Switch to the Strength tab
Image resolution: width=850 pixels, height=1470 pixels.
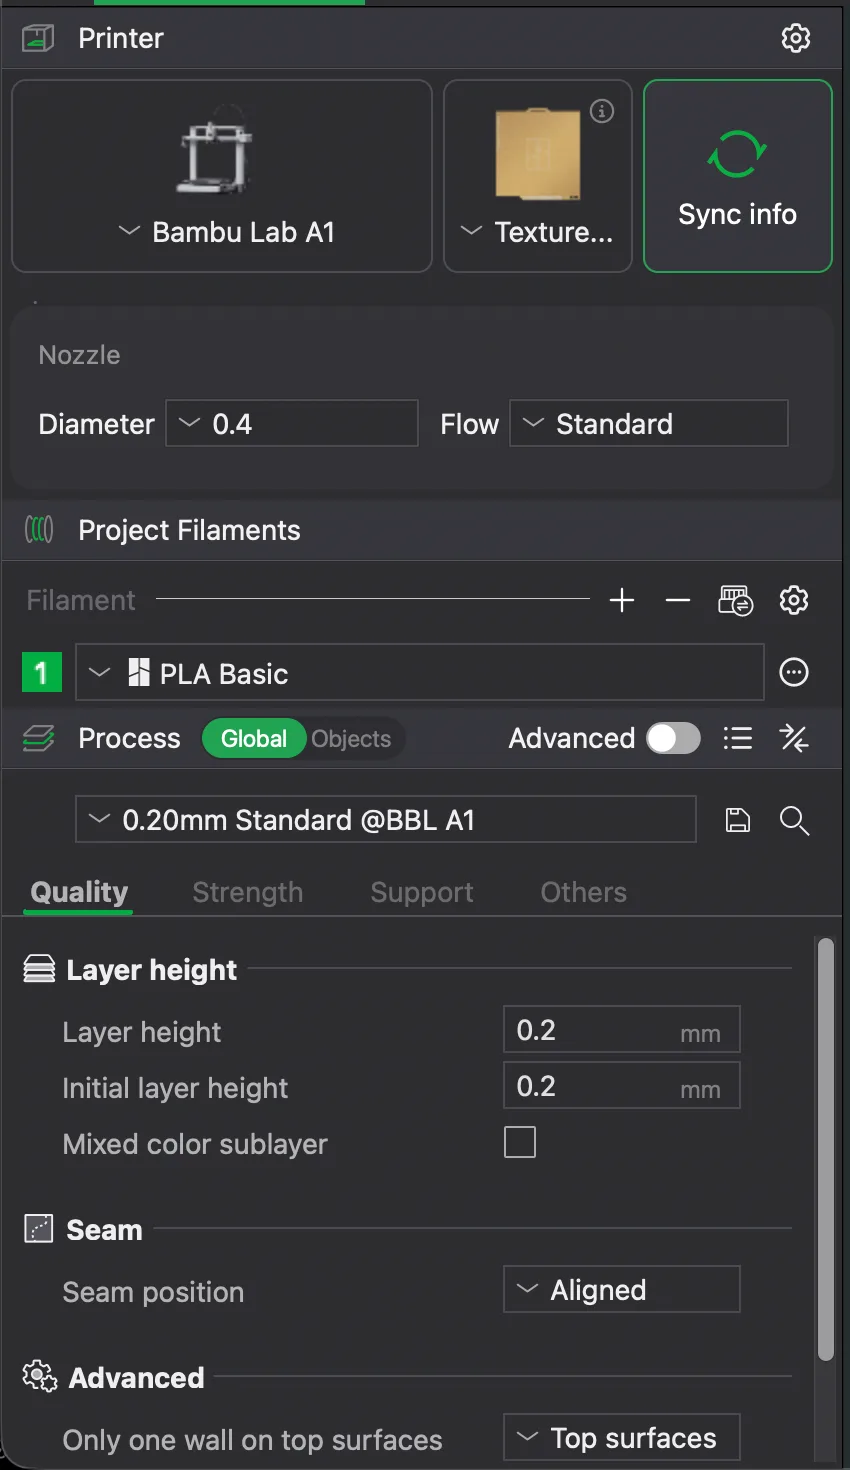pos(247,892)
